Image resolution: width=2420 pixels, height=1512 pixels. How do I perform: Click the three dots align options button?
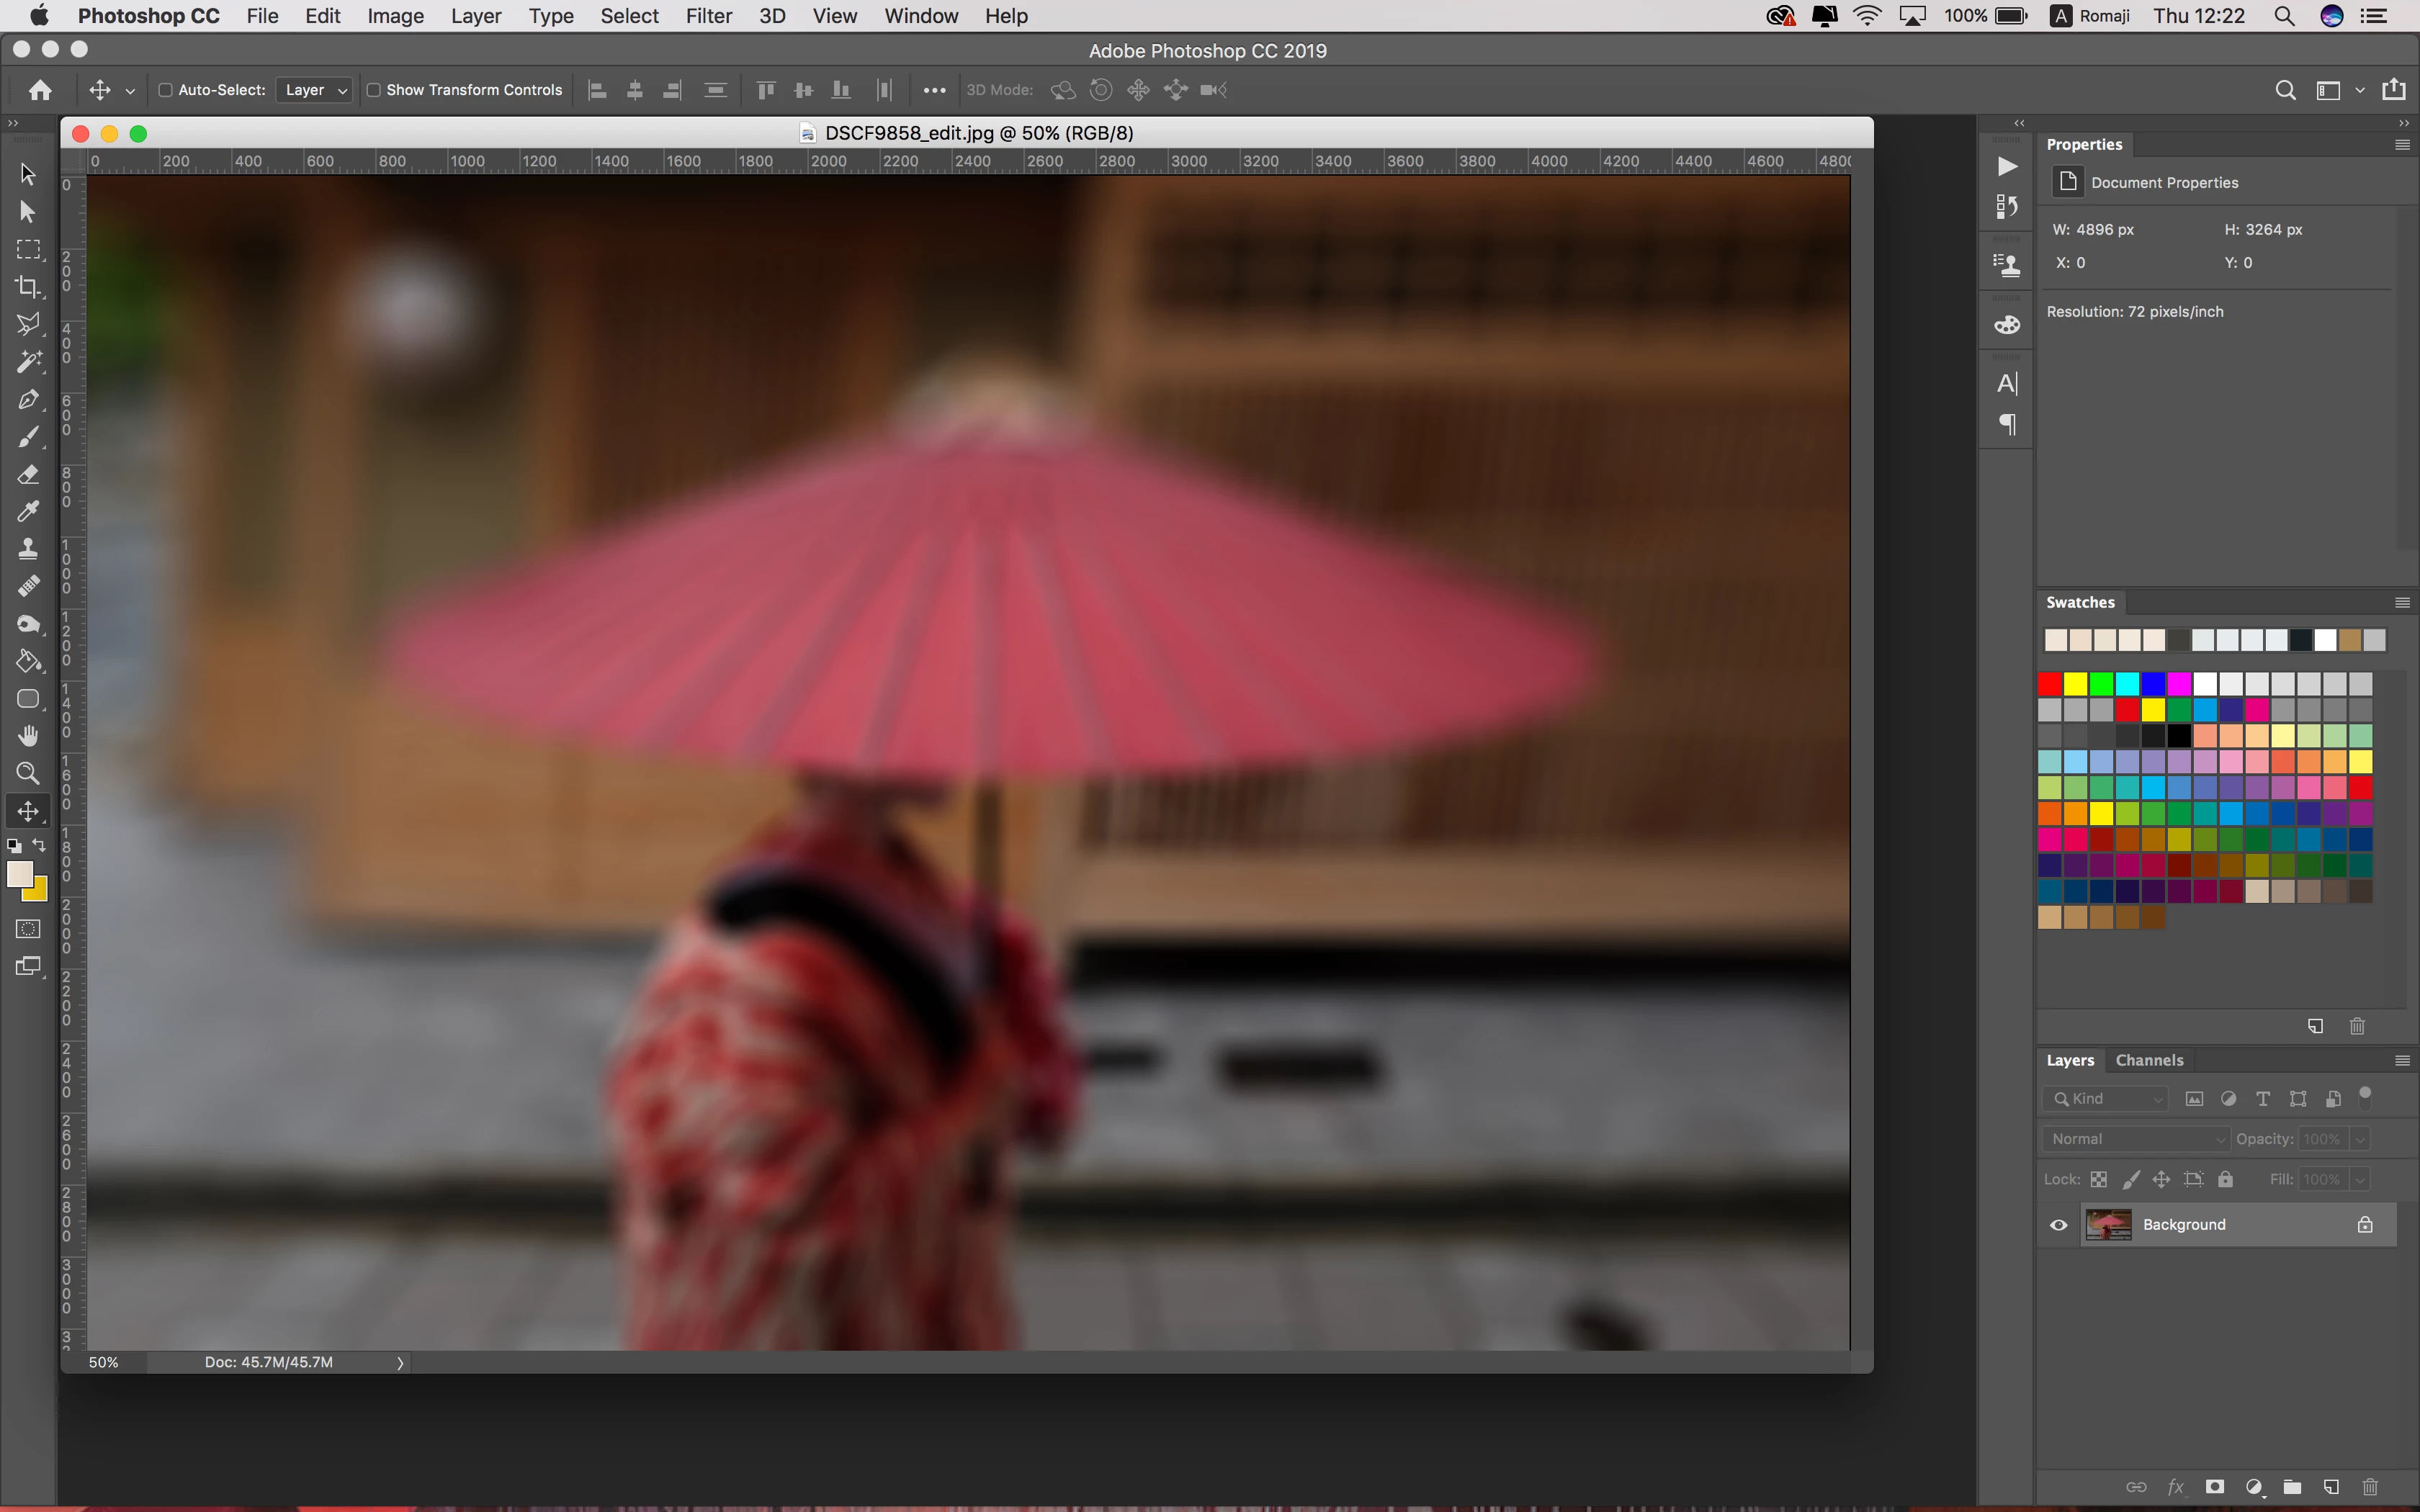point(934,90)
